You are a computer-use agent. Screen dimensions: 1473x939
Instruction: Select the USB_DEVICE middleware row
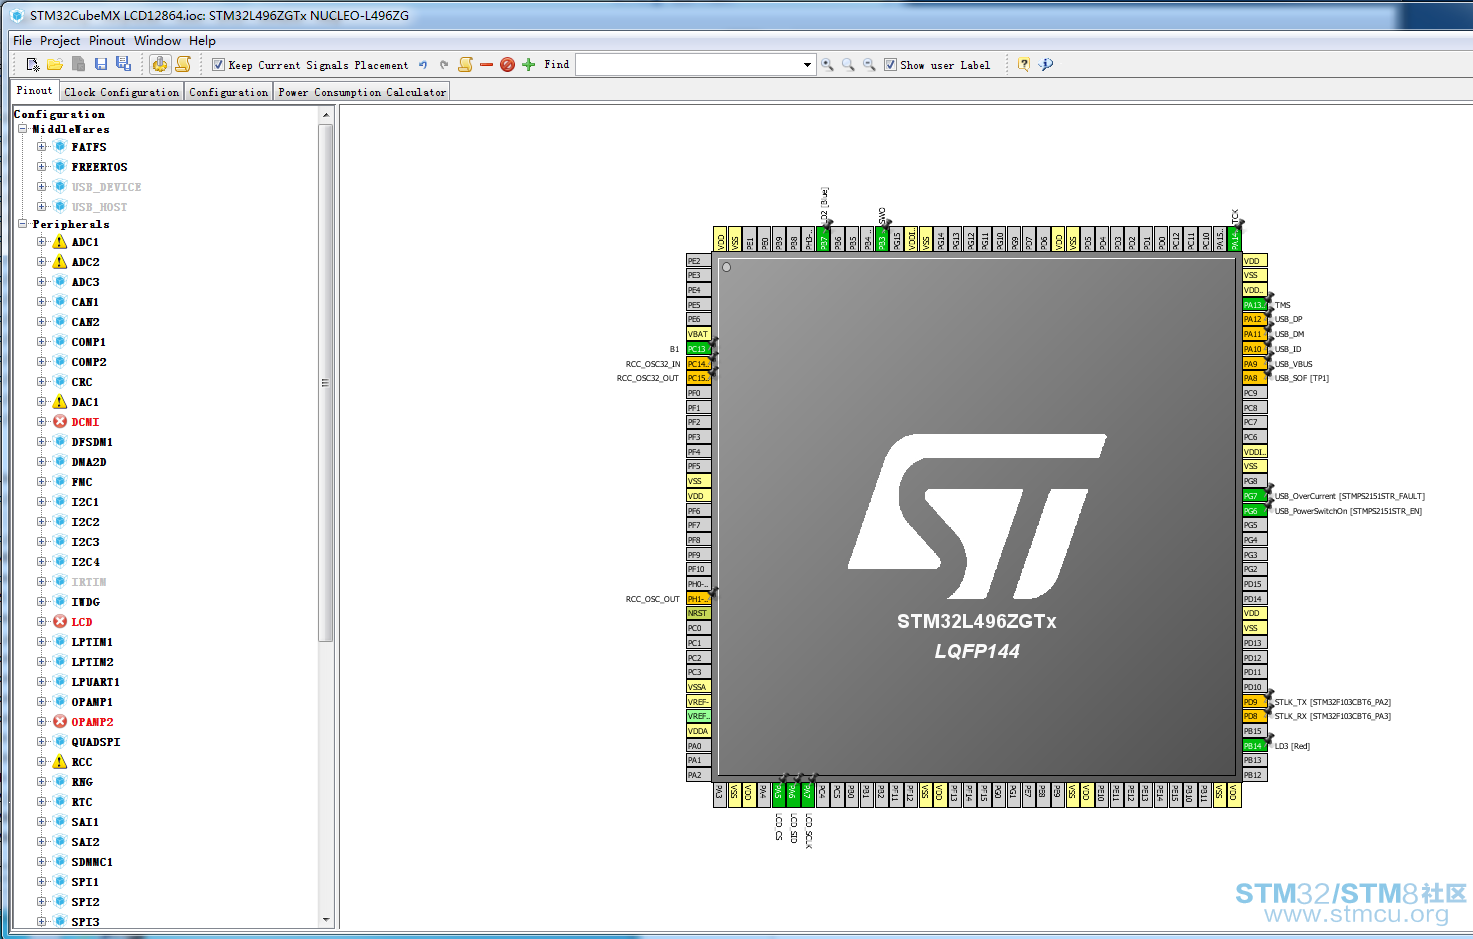pyautogui.click(x=106, y=187)
